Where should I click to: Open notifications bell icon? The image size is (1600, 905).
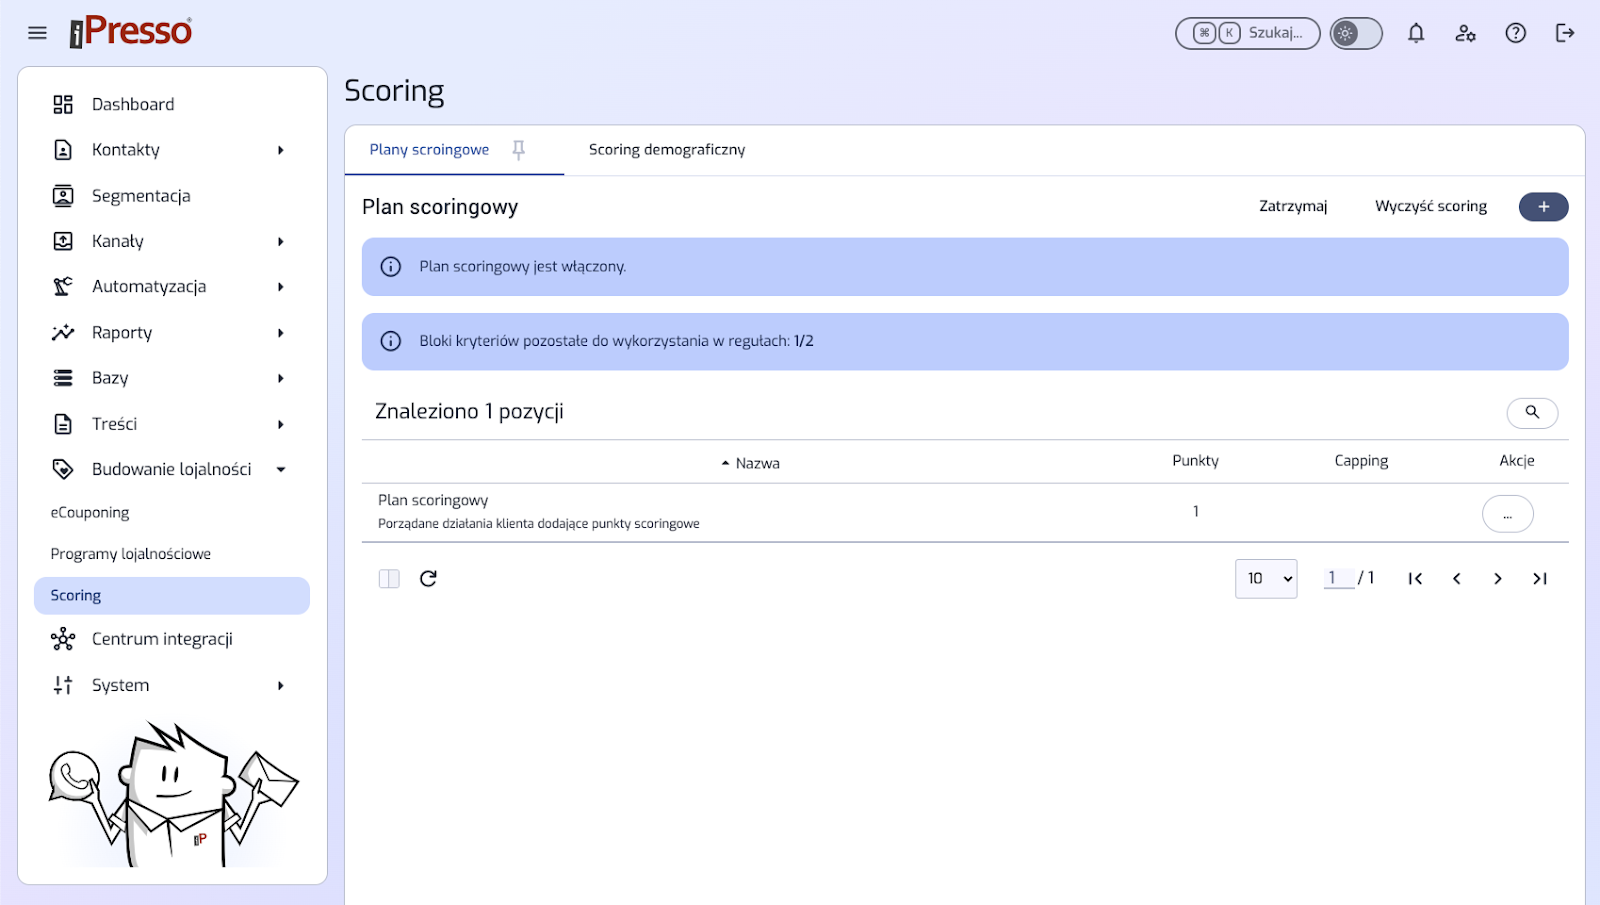point(1416,33)
